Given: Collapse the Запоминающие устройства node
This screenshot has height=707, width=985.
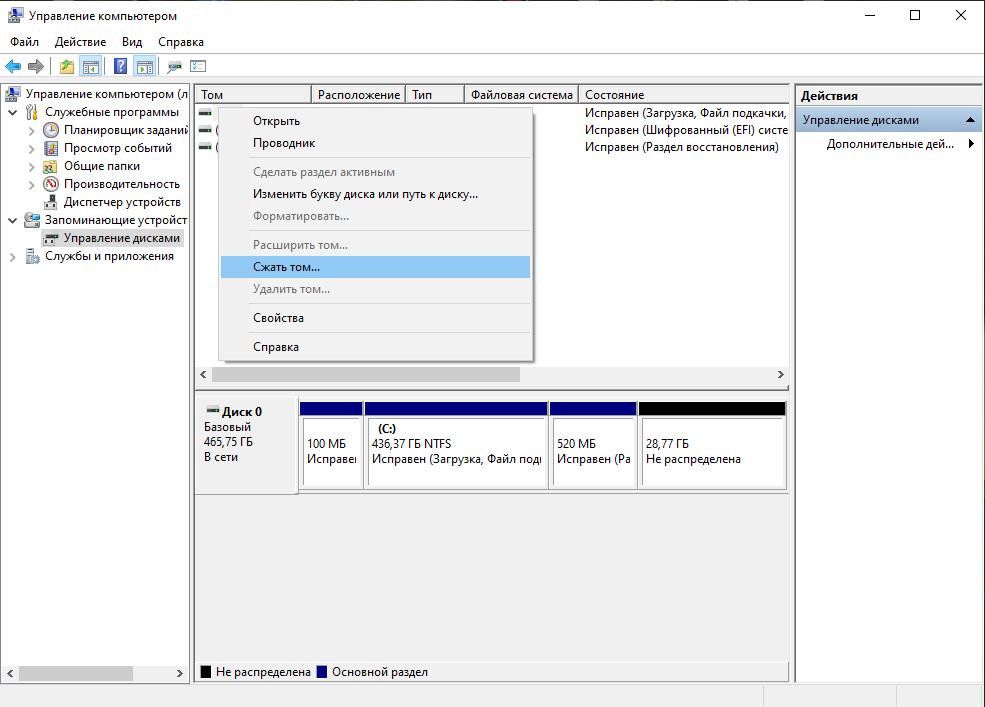Looking at the screenshot, I should 13,221.
